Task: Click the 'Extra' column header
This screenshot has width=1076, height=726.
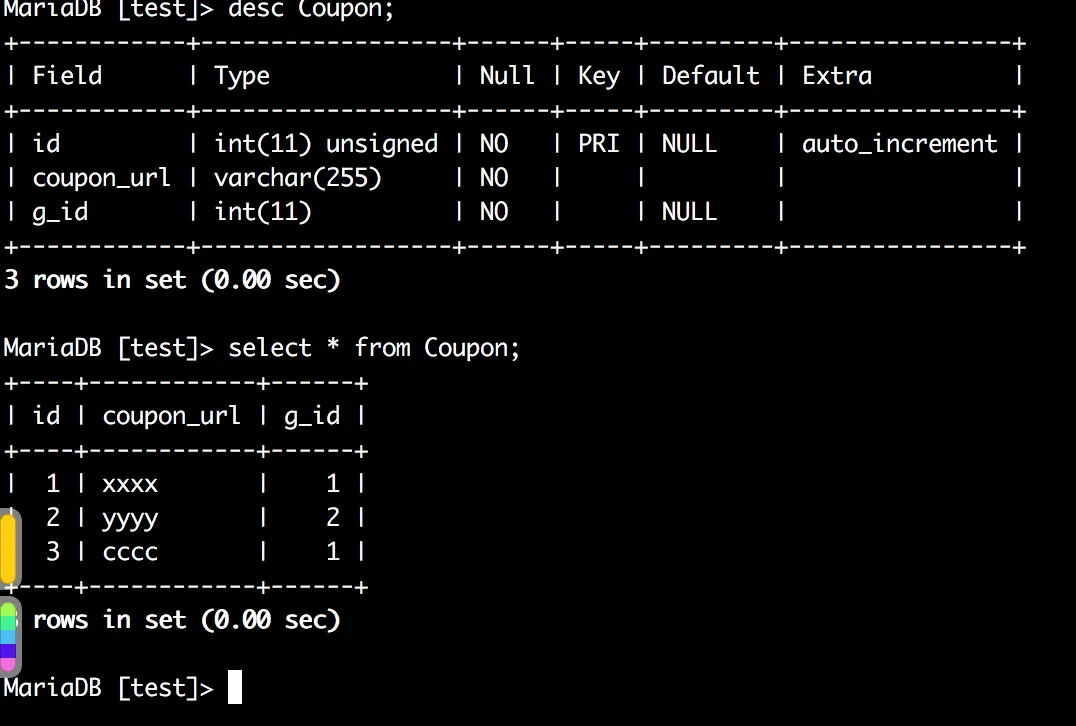Action: [837, 76]
